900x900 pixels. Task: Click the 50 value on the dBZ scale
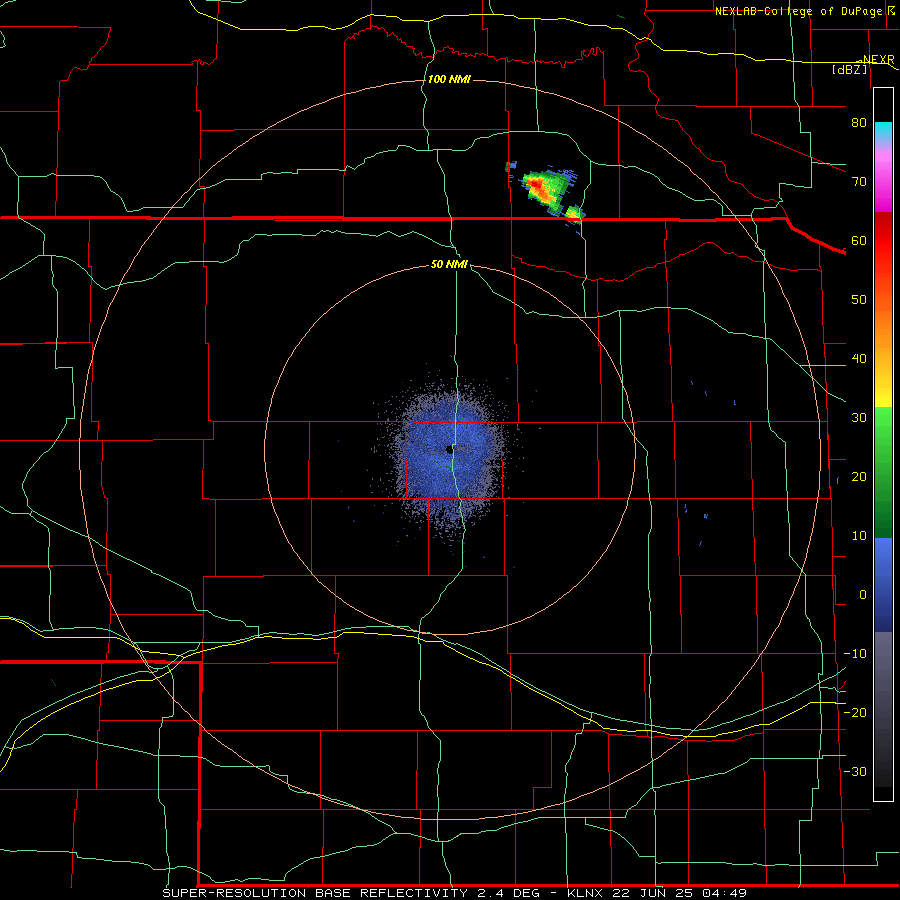(859, 300)
